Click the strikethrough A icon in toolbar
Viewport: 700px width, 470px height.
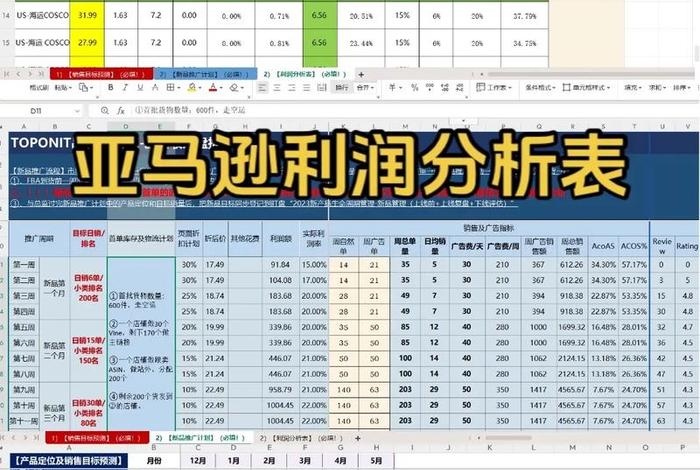point(155,87)
